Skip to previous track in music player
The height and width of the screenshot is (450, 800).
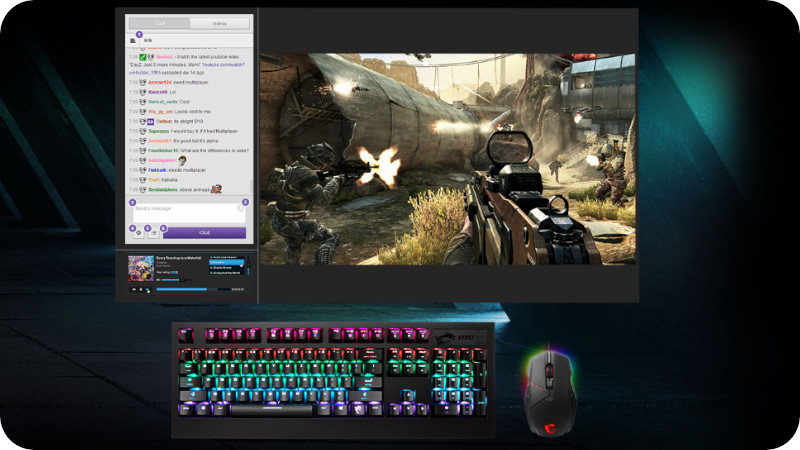click(x=134, y=289)
